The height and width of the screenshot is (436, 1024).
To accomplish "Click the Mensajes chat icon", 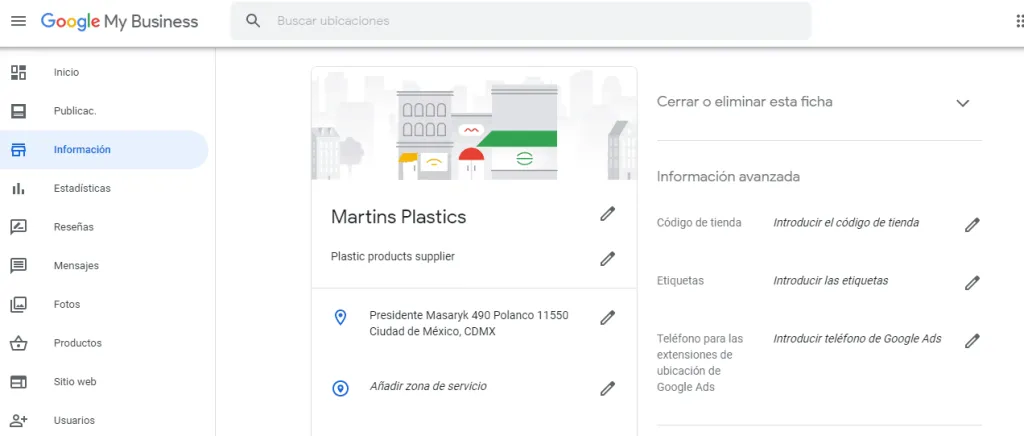I will coord(18,266).
